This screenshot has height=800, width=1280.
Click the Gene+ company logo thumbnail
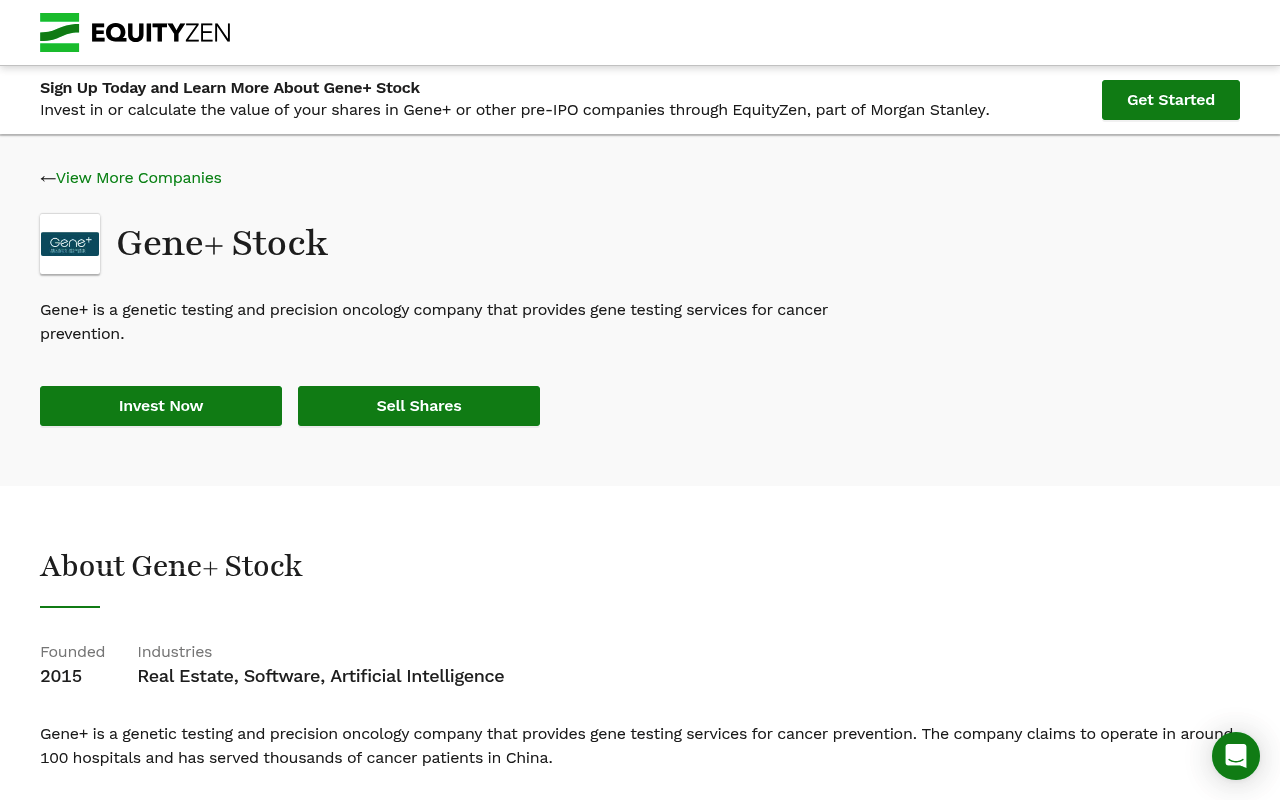pyautogui.click(x=70, y=244)
